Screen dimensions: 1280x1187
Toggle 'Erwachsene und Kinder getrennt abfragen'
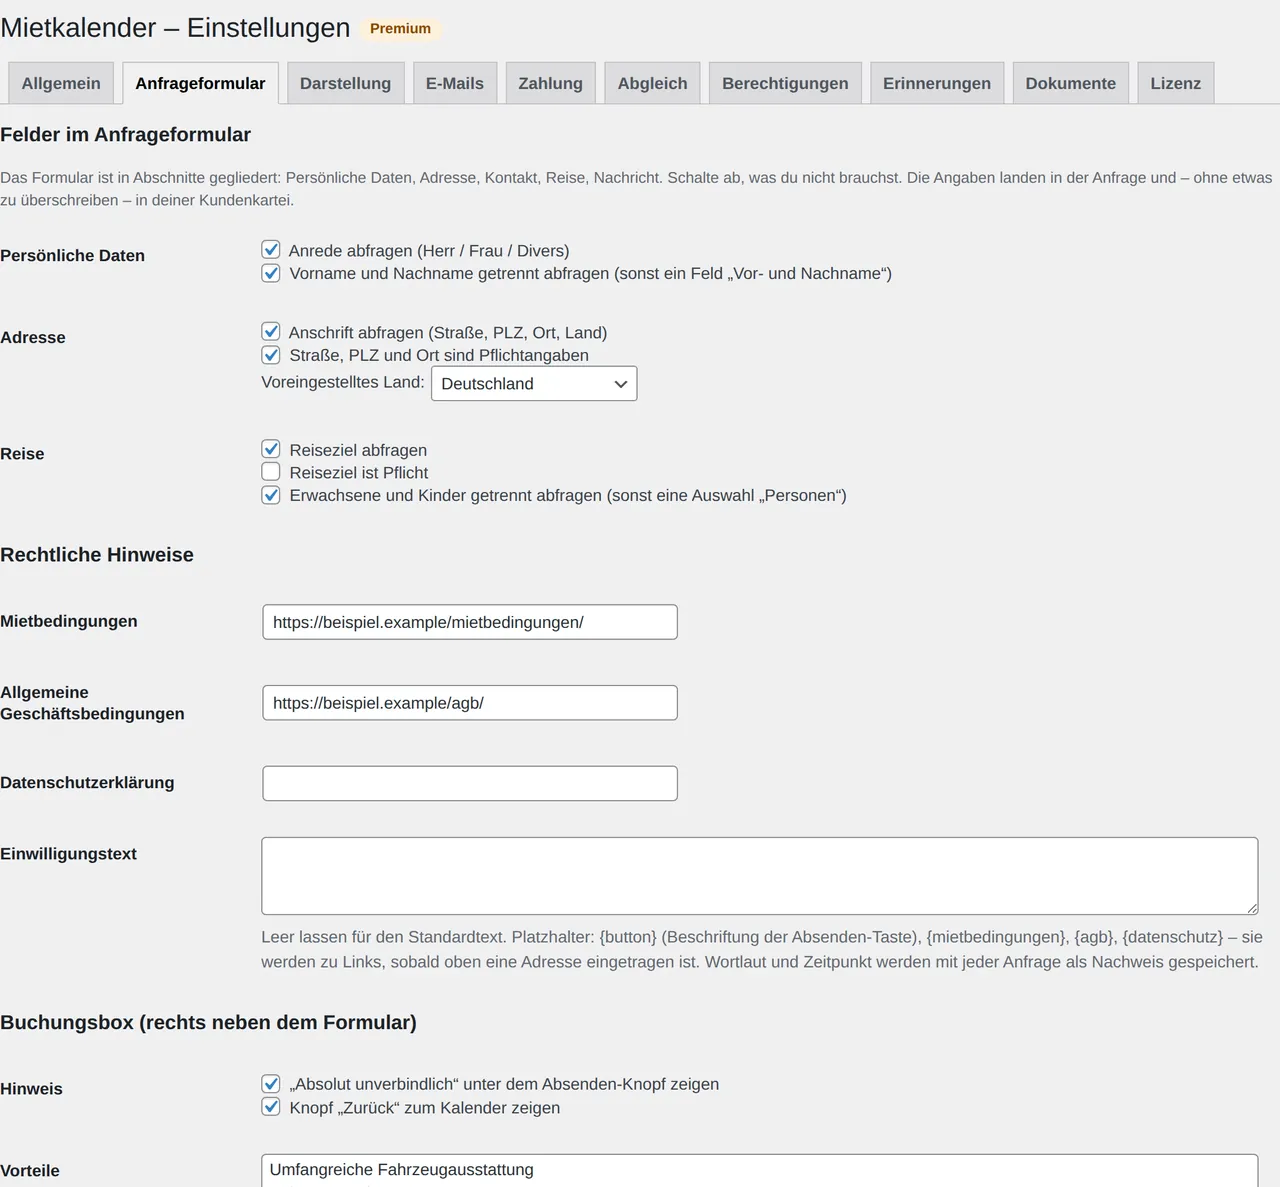tap(271, 495)
